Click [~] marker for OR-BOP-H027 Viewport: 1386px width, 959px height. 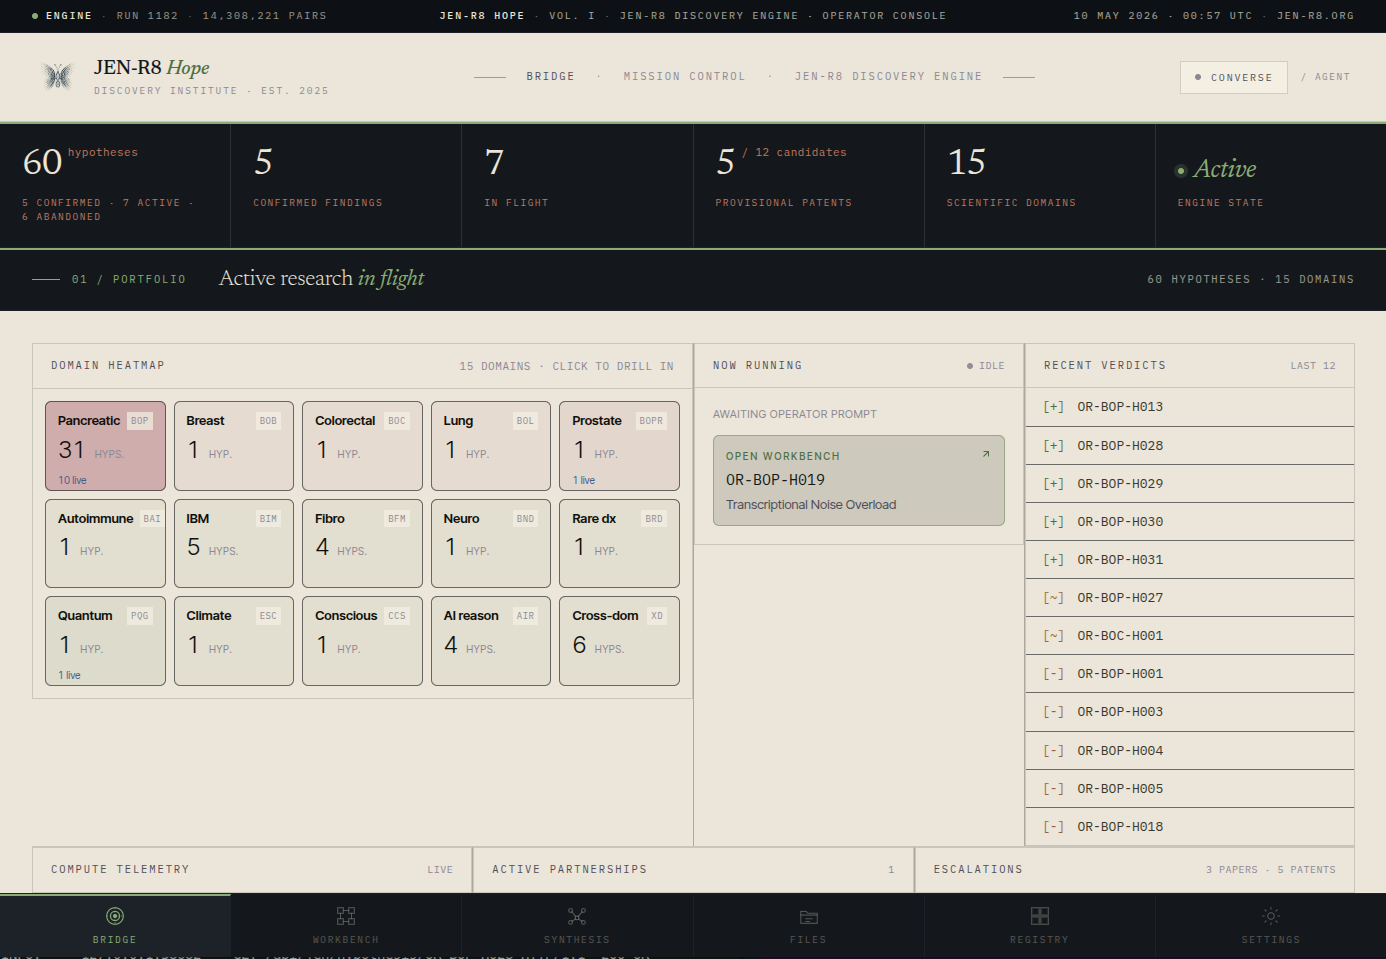point(1053,598)
